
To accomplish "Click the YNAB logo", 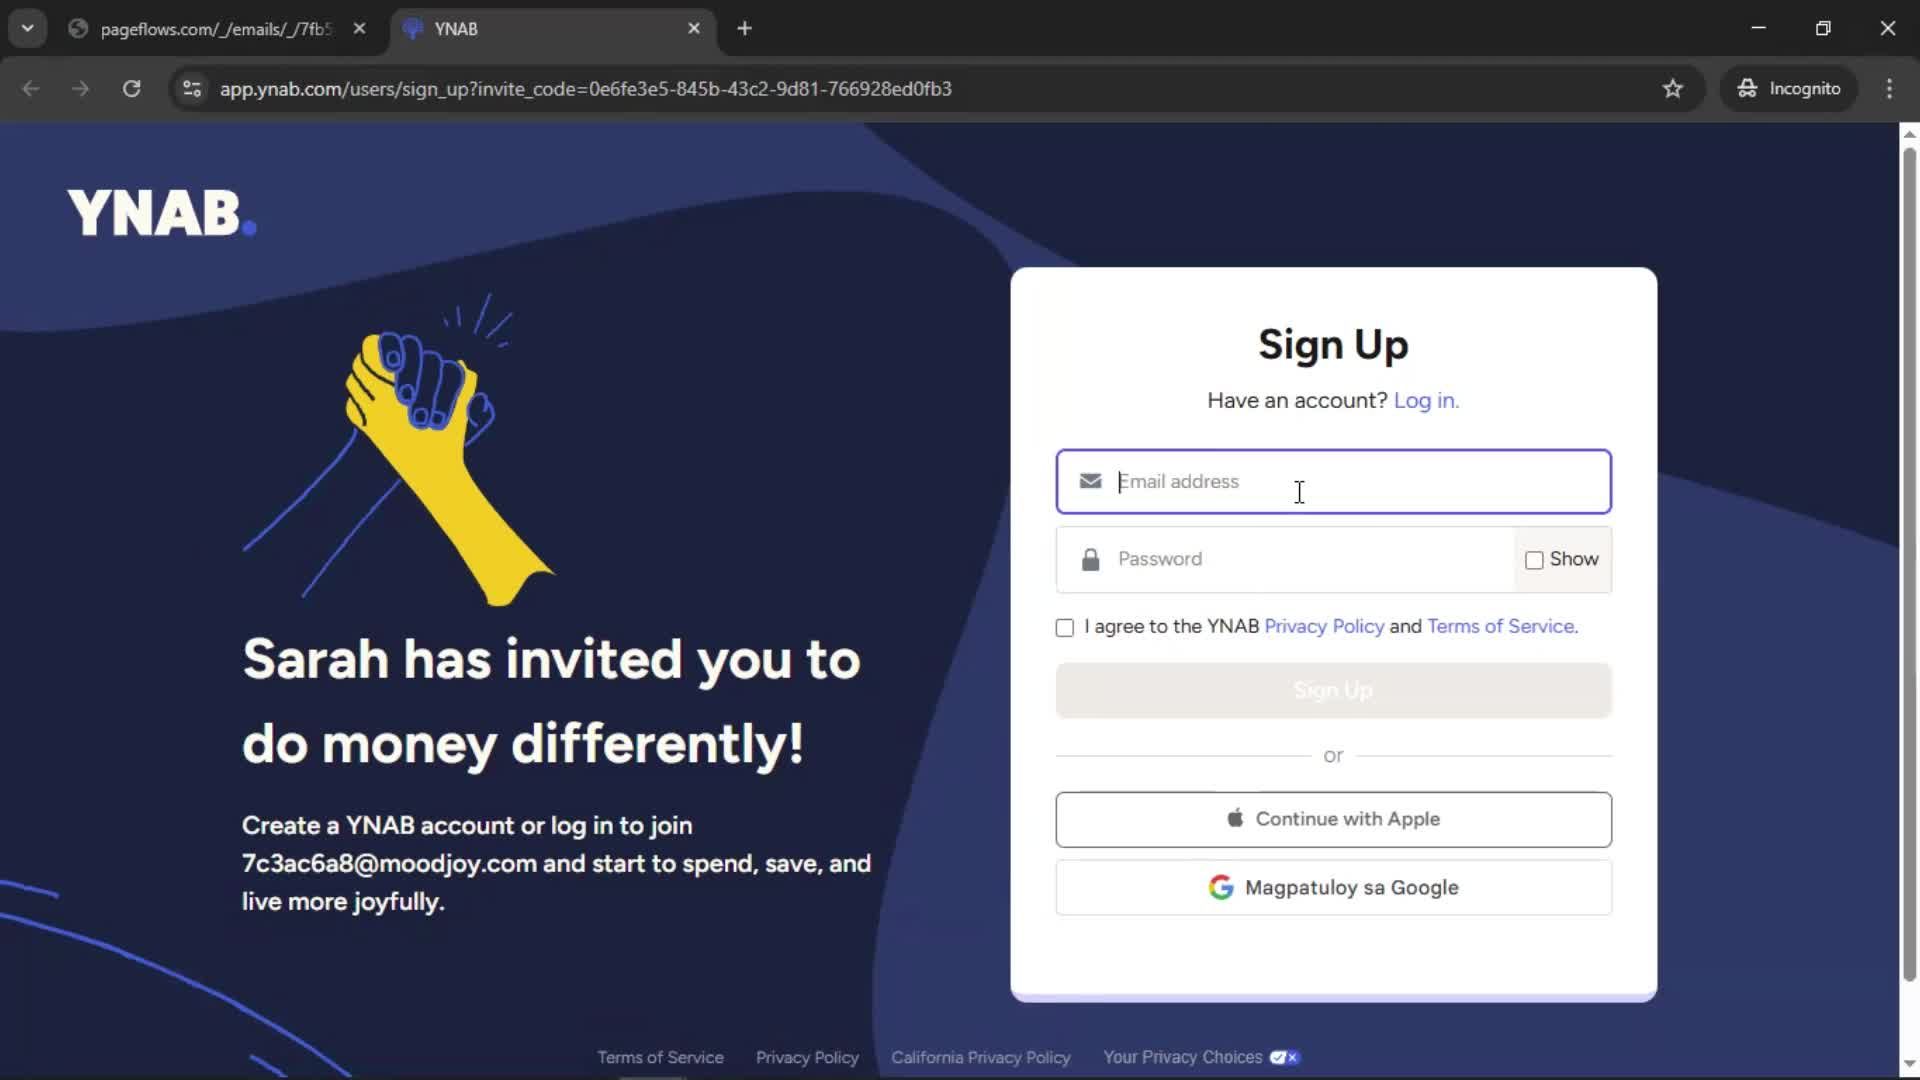I will point(162,213).
